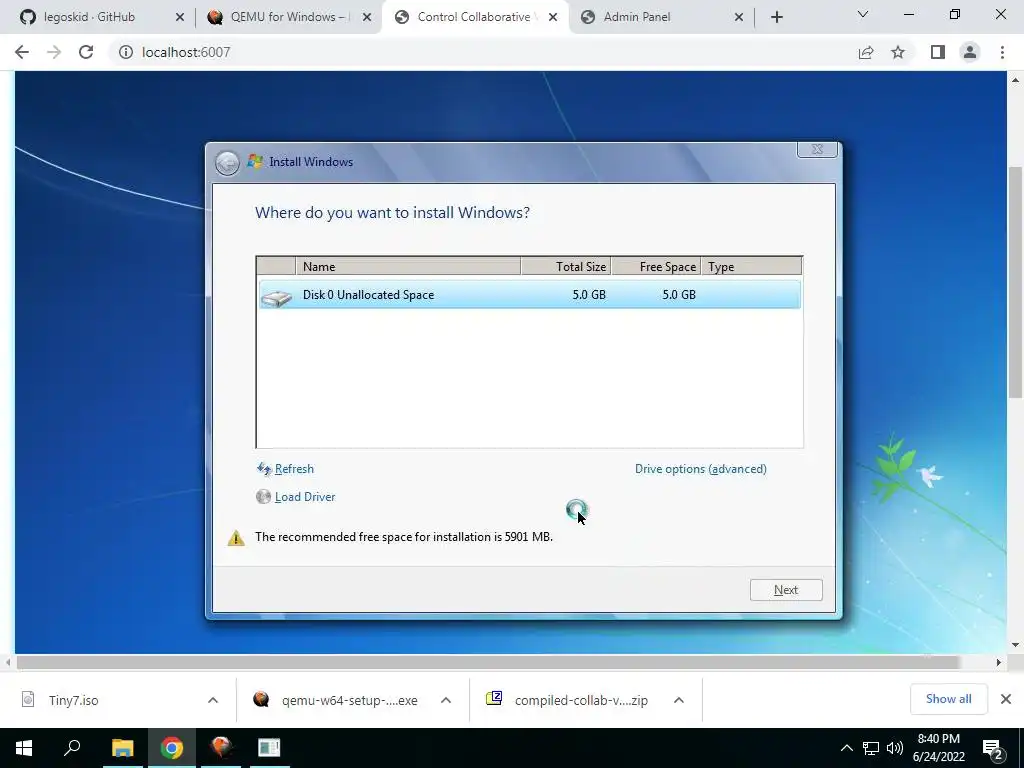Click the page vertical scrollbar
Viewport: 1024px width, 768px height.
point(1015,282)
